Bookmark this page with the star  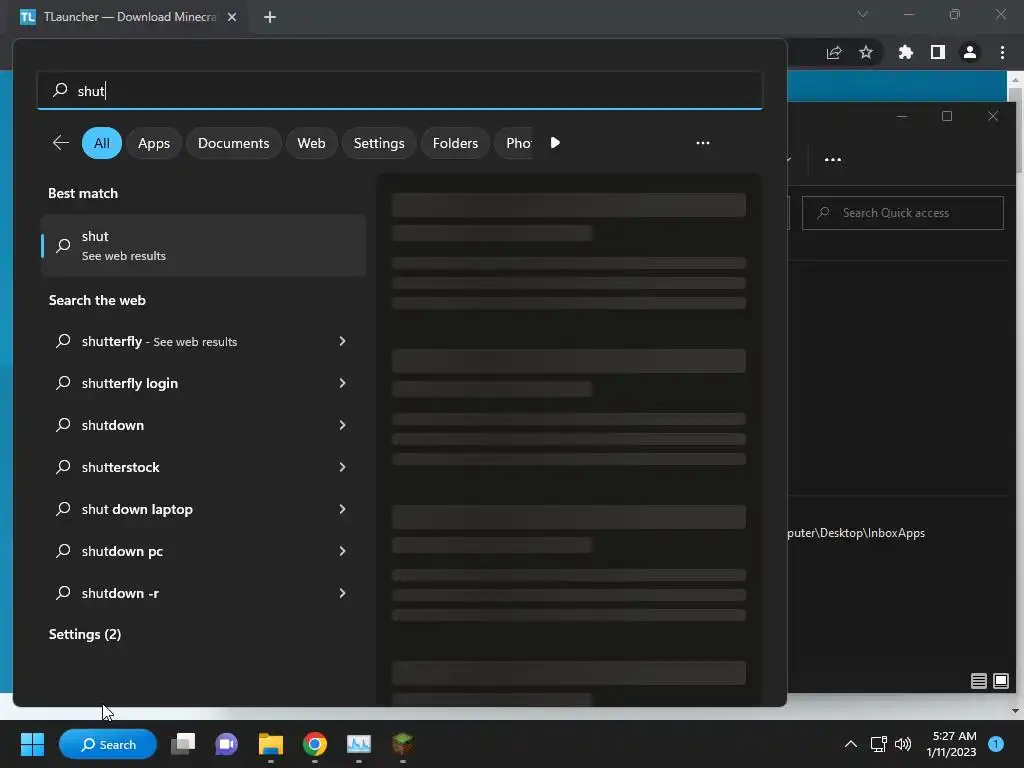pyautogui.click(x=866, y=53)
